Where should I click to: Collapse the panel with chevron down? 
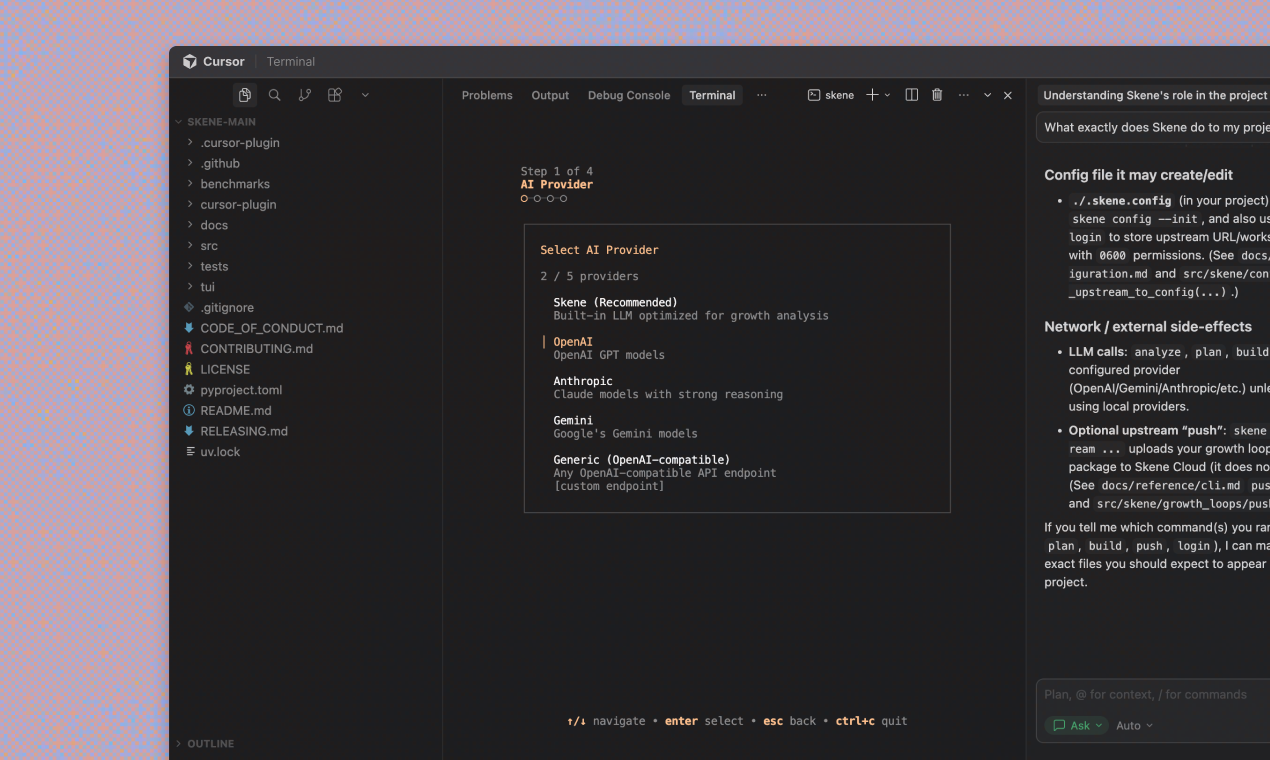[x=988, y=95]
